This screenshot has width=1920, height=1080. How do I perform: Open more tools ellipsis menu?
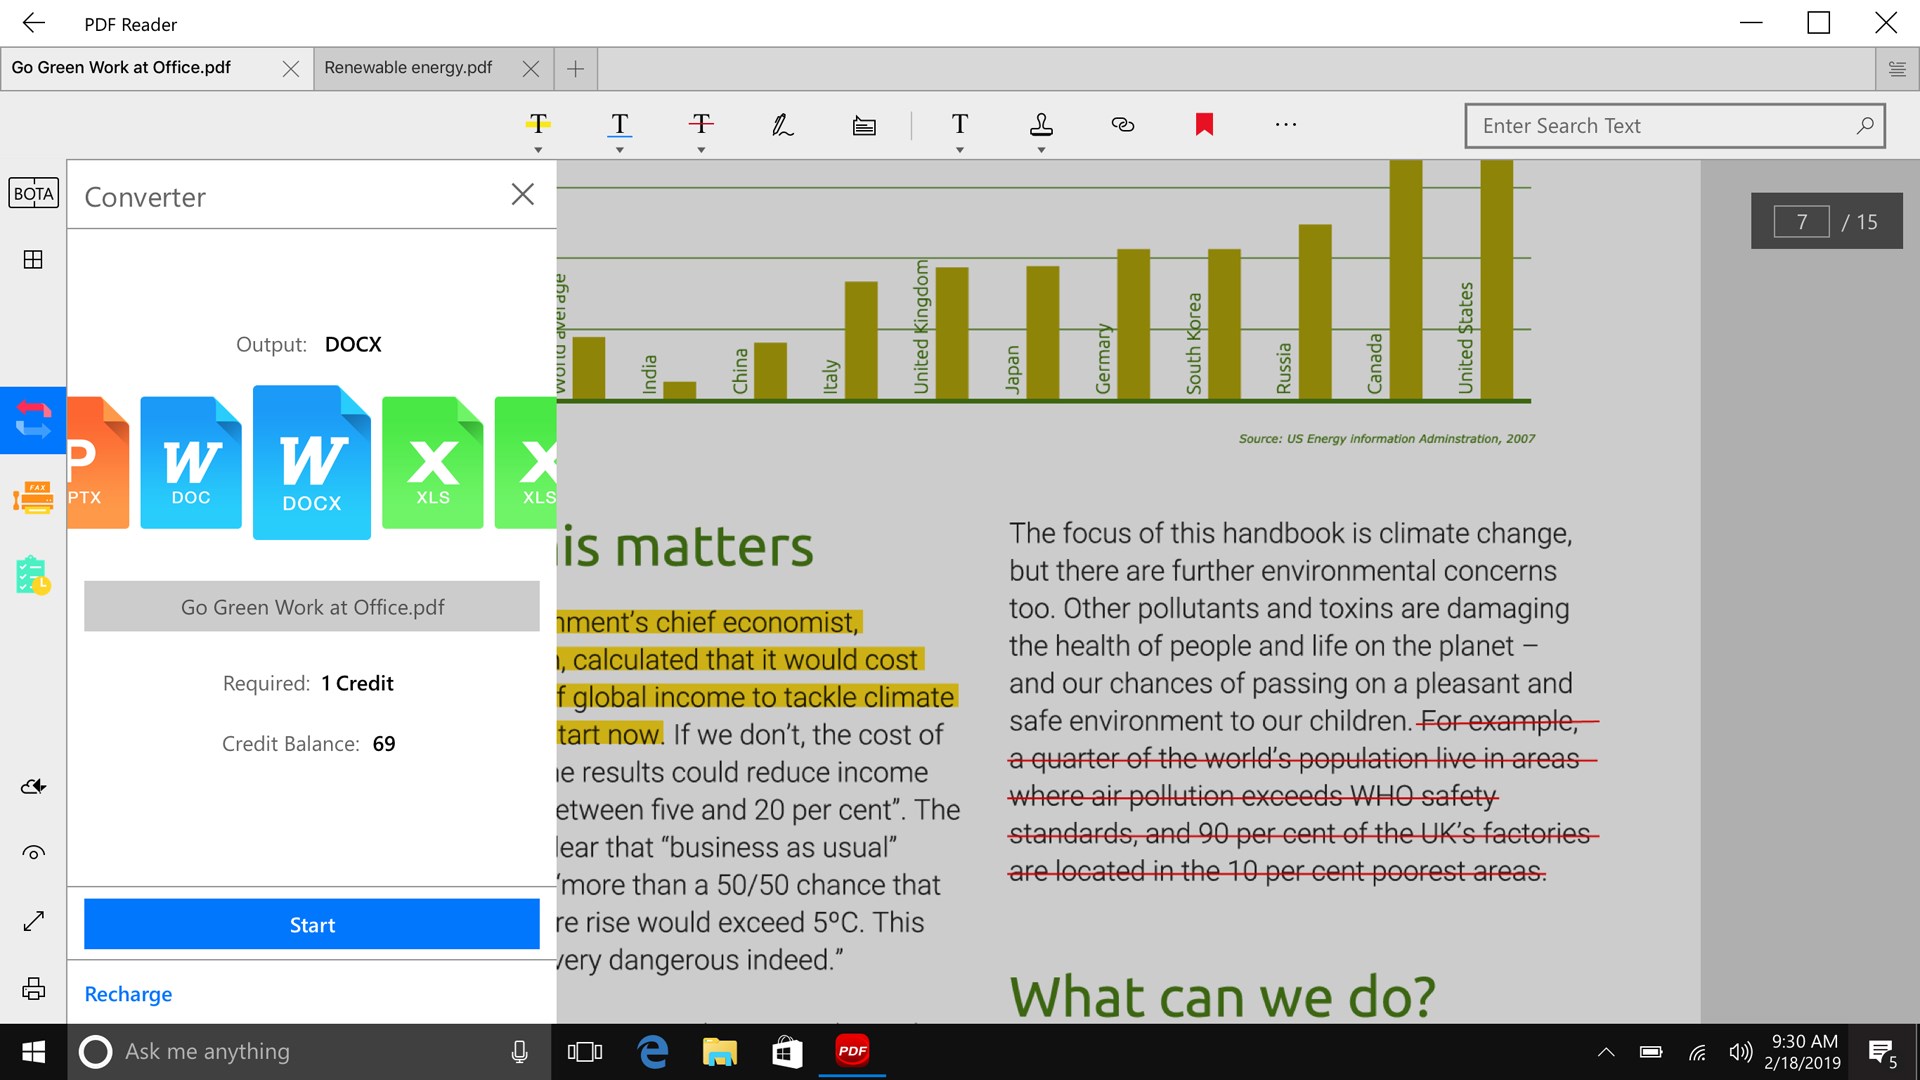point(1286,124)
